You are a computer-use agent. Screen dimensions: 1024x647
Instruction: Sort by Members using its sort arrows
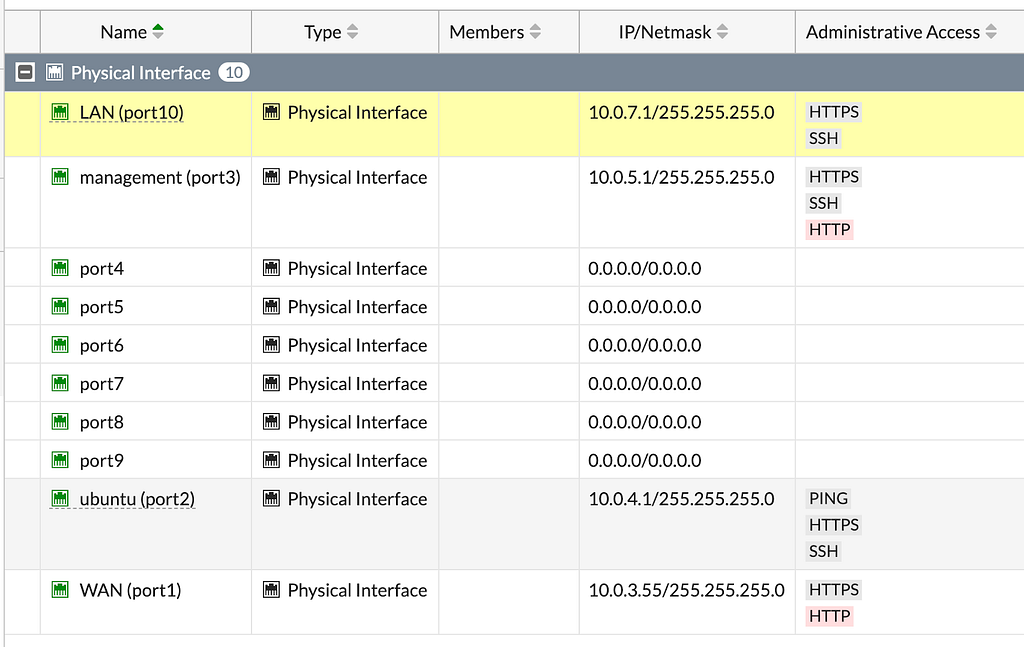pyautogui.click(x=535, y=32)
